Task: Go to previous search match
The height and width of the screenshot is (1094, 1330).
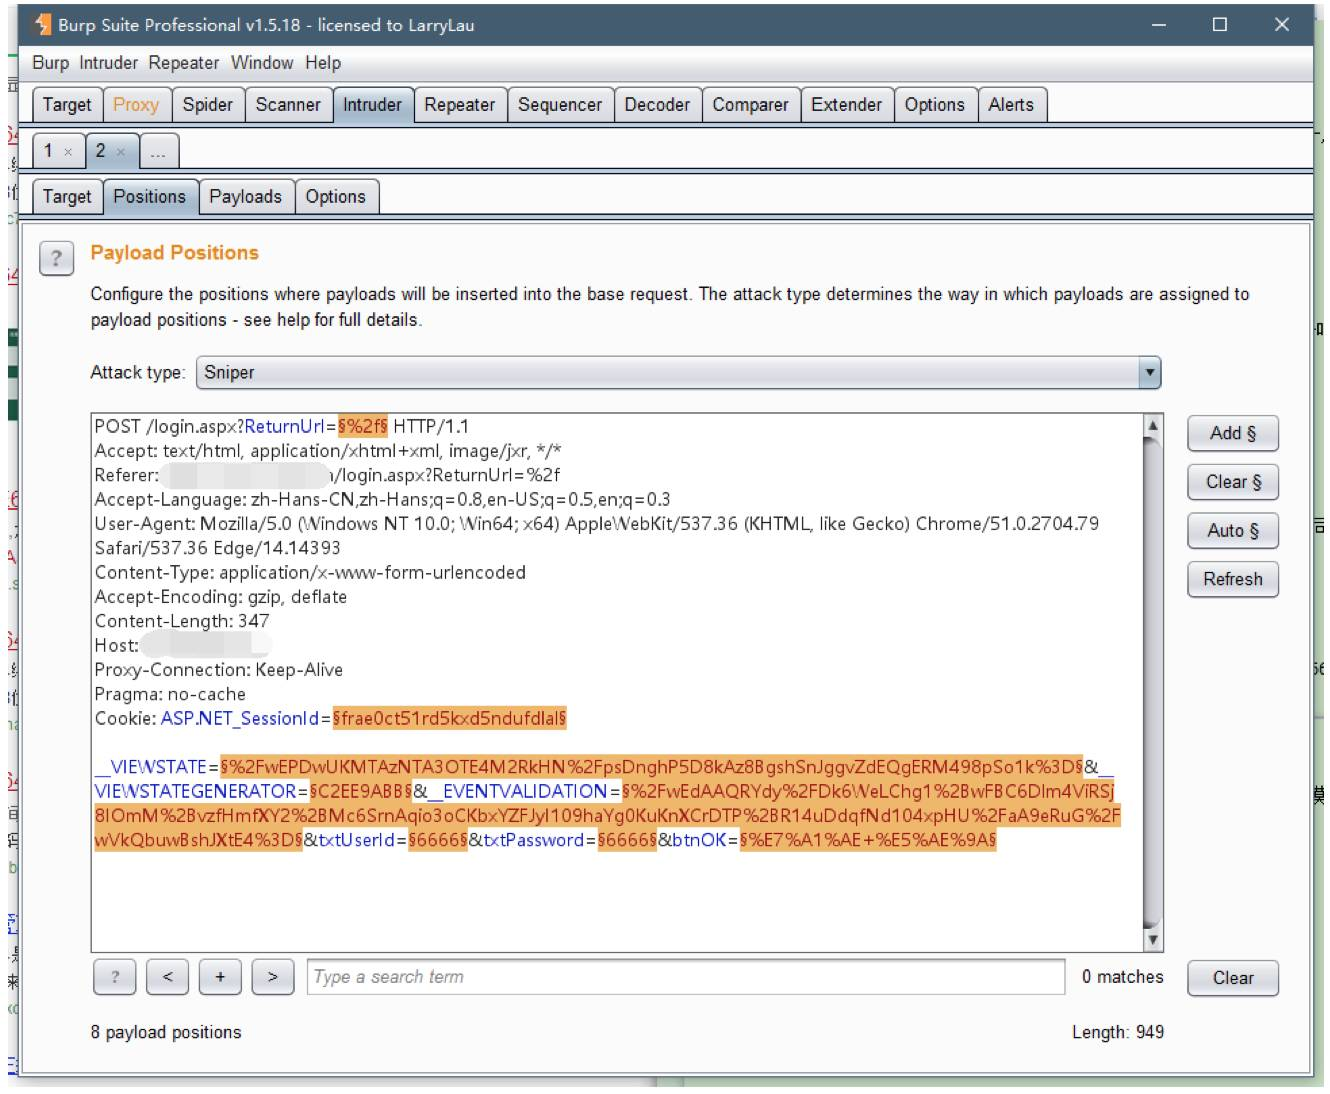Action: tap(167, 977)
